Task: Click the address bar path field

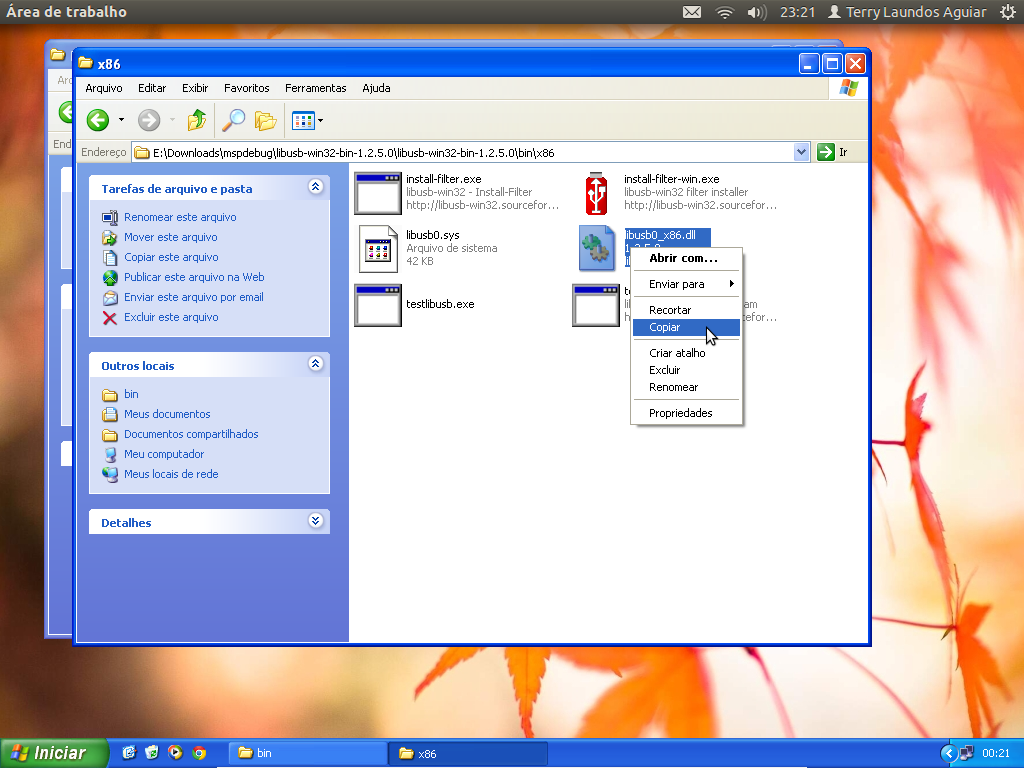Action: [462, 153]
